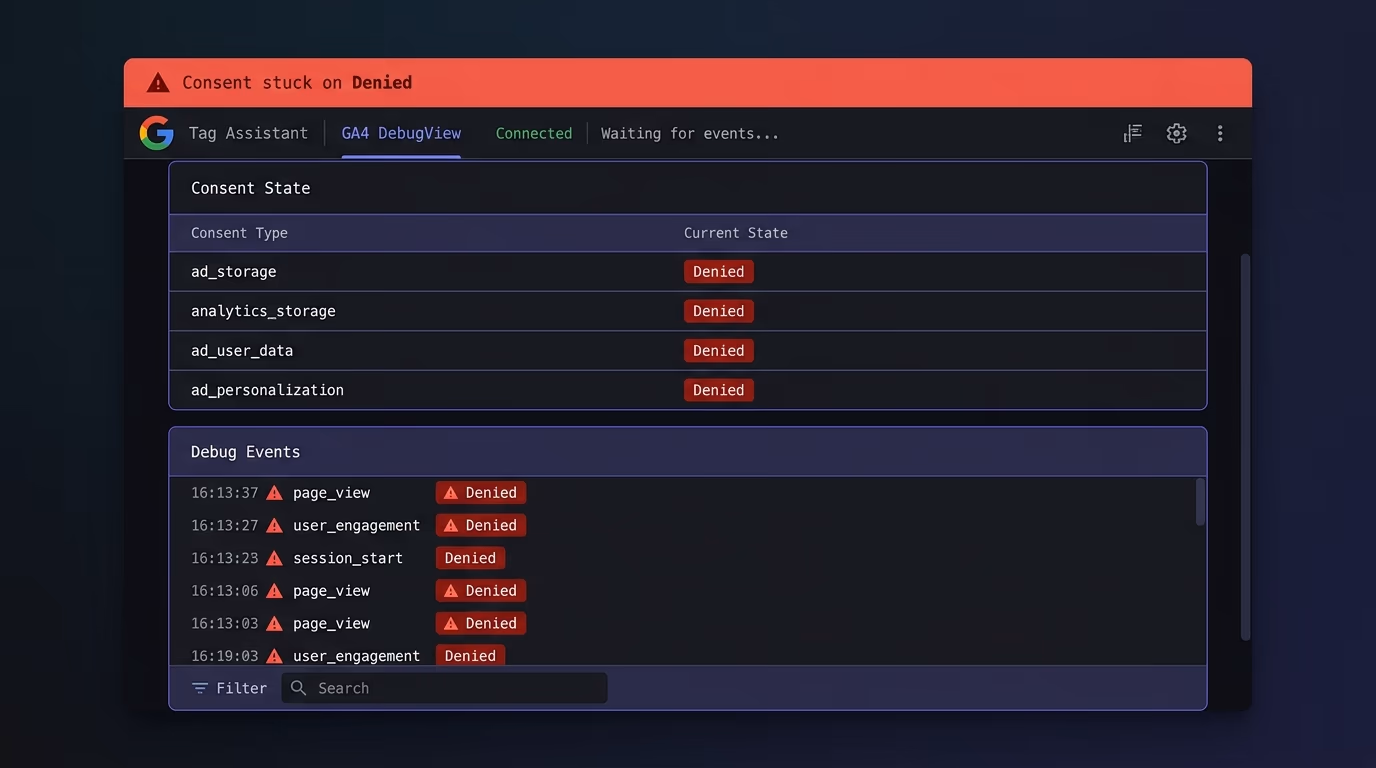Select the analytics_storage consent row
The width and height of the screenshot is (1376, 768).
coord(688,311)
